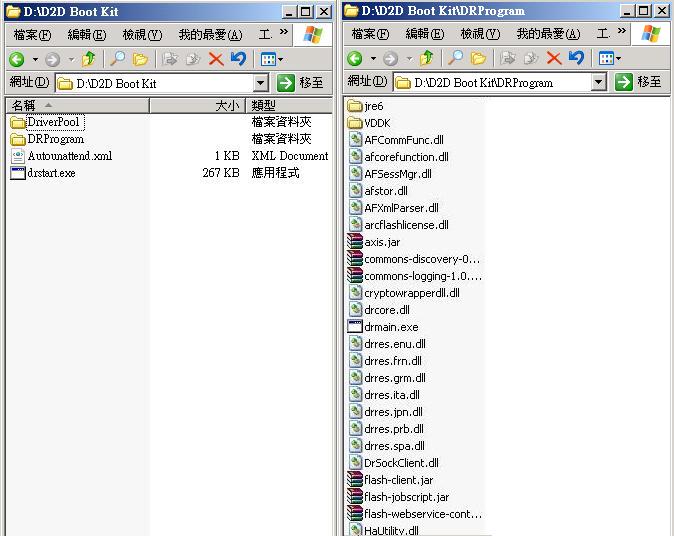Open 檔案(F) menu in D2D Boot Kit window

[32, 35]
